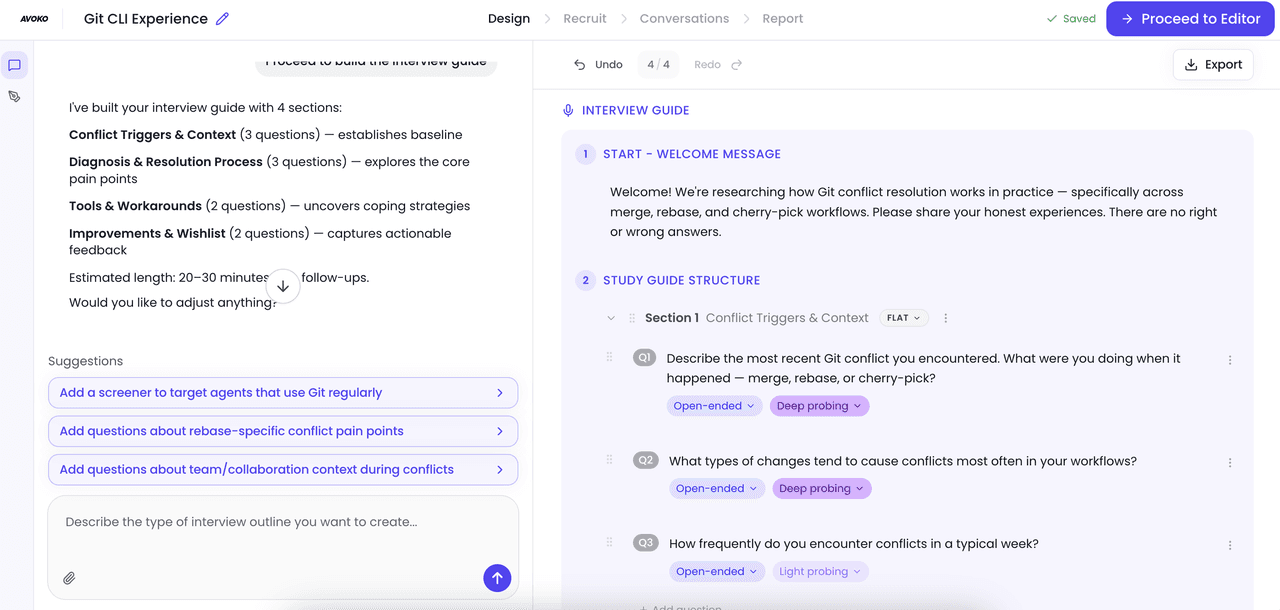The height and width of the screenshot is (610, 1280).
Task: Select the annotation pen icon in the sidebar
Action: 14,96
